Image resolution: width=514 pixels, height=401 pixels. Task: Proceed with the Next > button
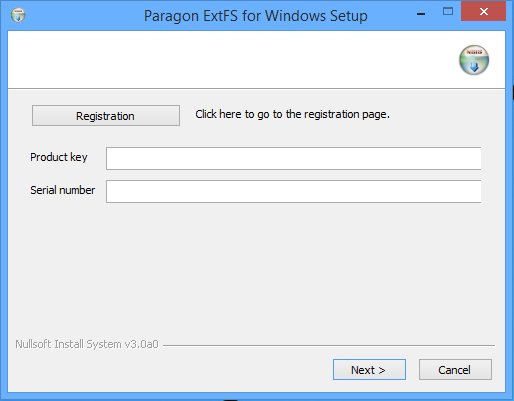coord(369,370)
